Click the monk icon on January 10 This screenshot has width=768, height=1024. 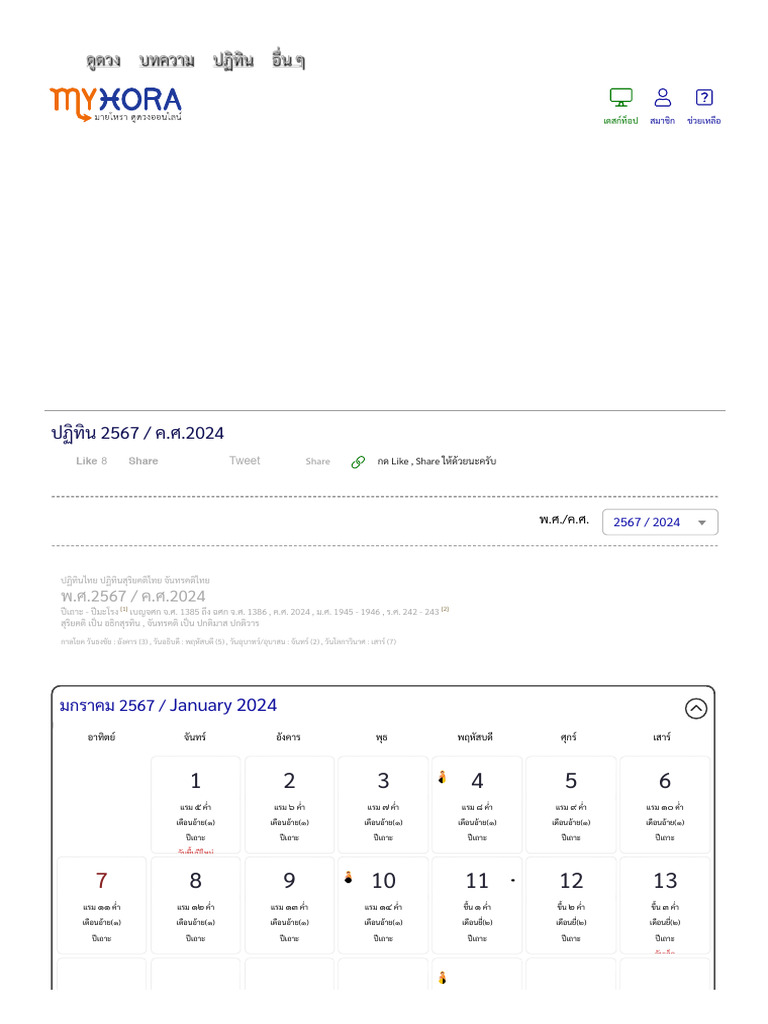point(348,877)
